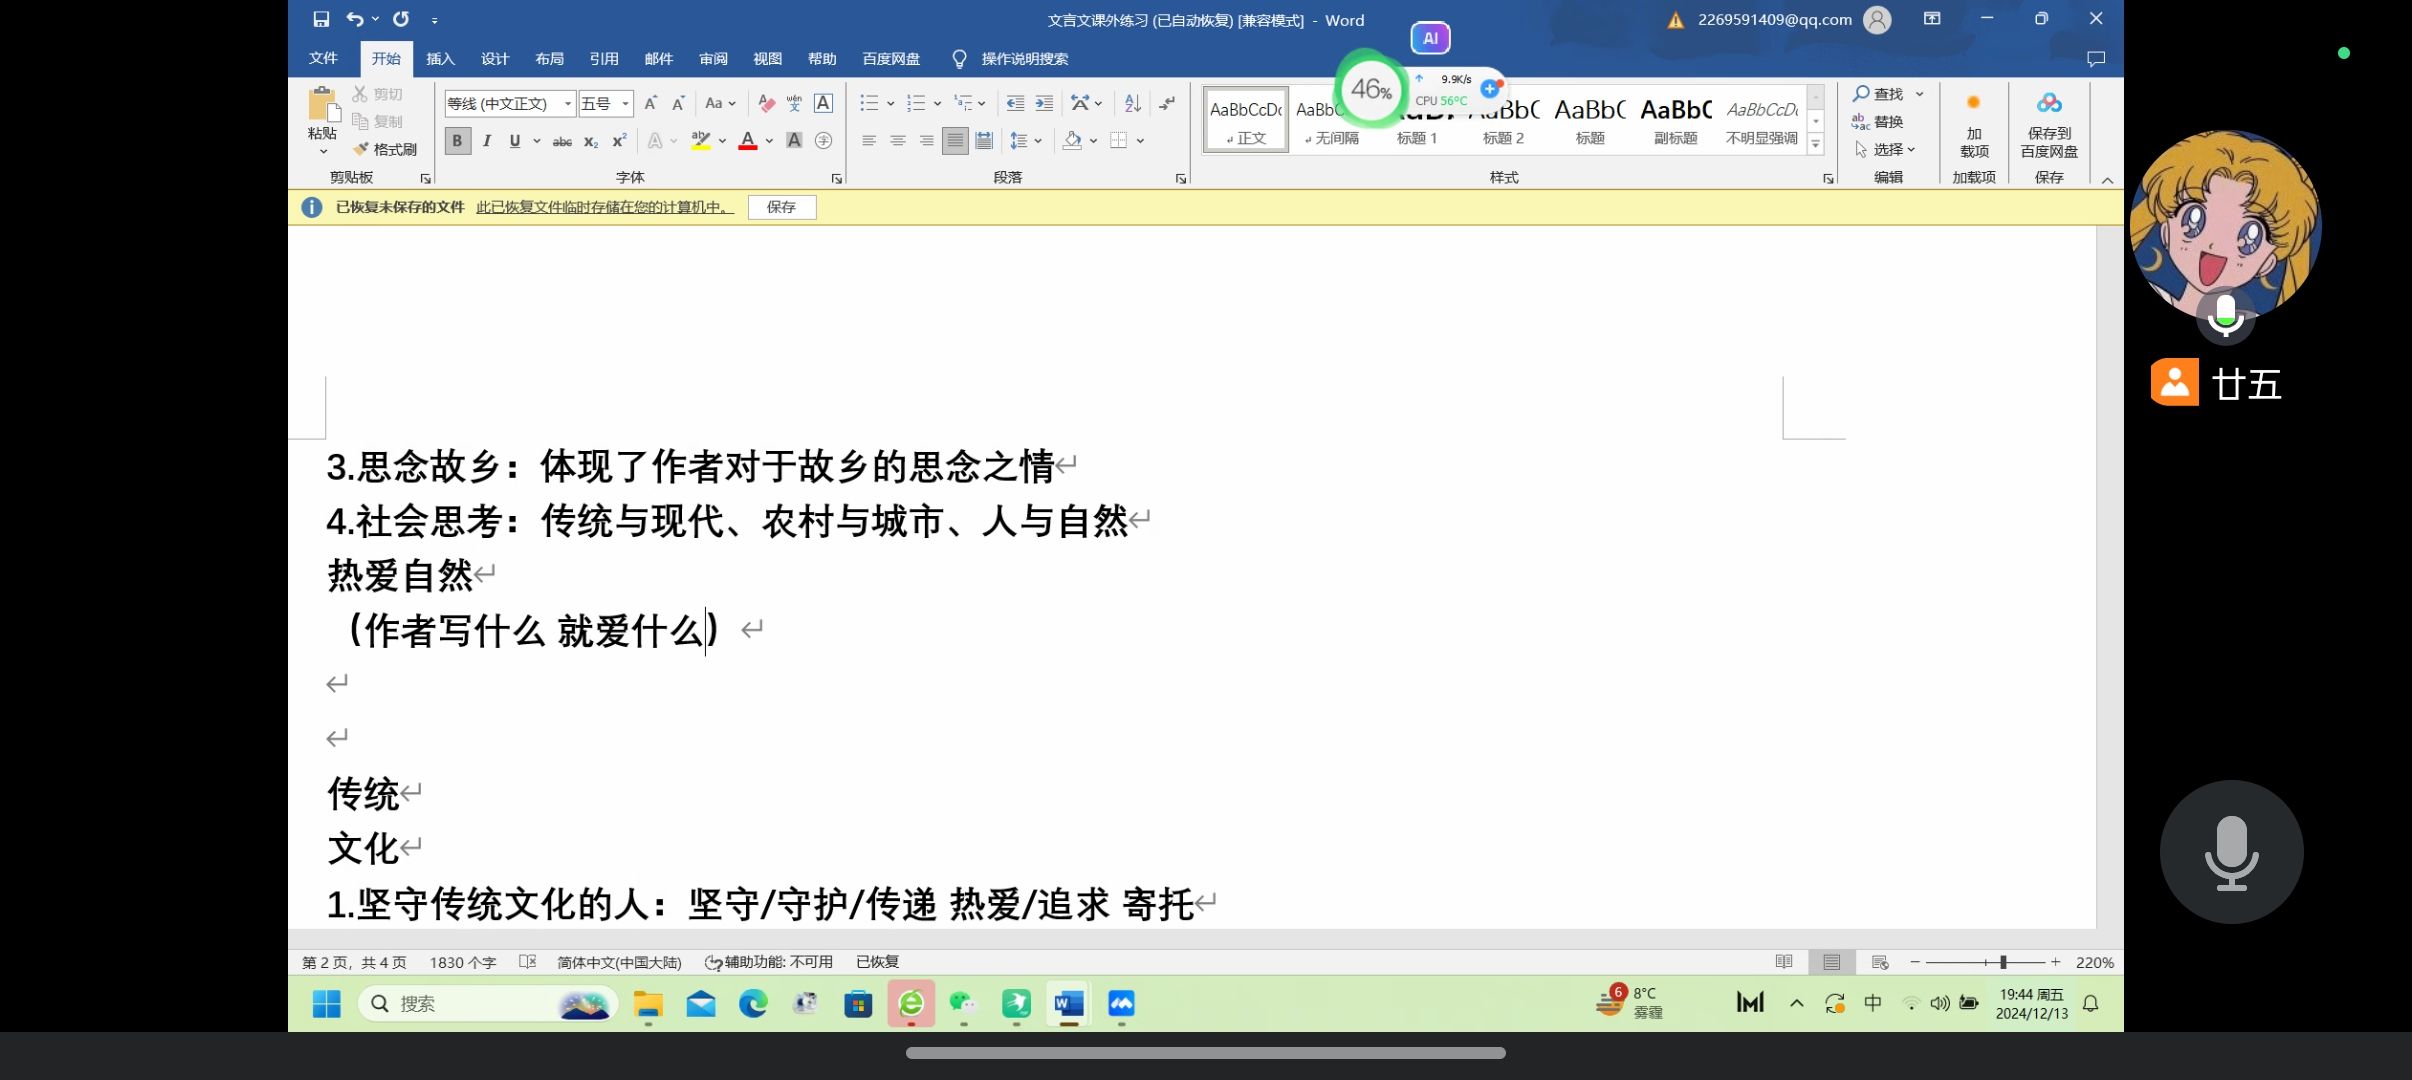2412x1080 pixels.
Task: Toggle justify paragraph alignment
Action: (955, 141)
